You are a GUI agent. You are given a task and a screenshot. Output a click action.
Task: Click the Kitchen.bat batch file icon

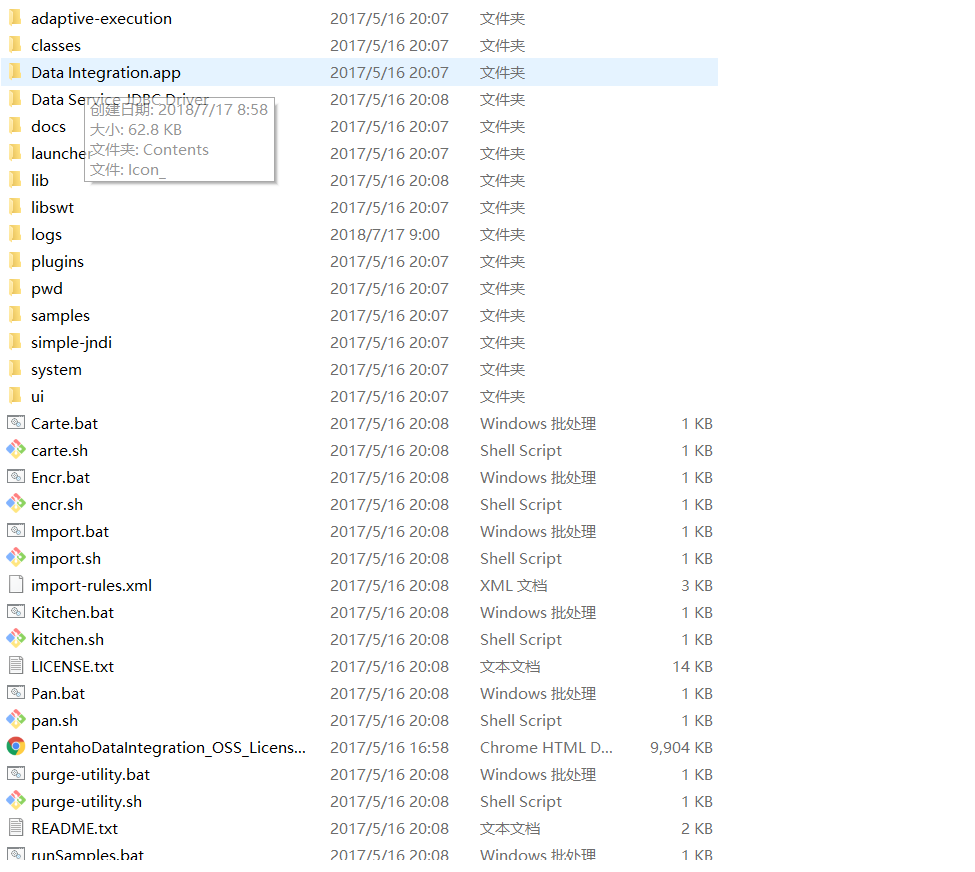tap(16, 612)
